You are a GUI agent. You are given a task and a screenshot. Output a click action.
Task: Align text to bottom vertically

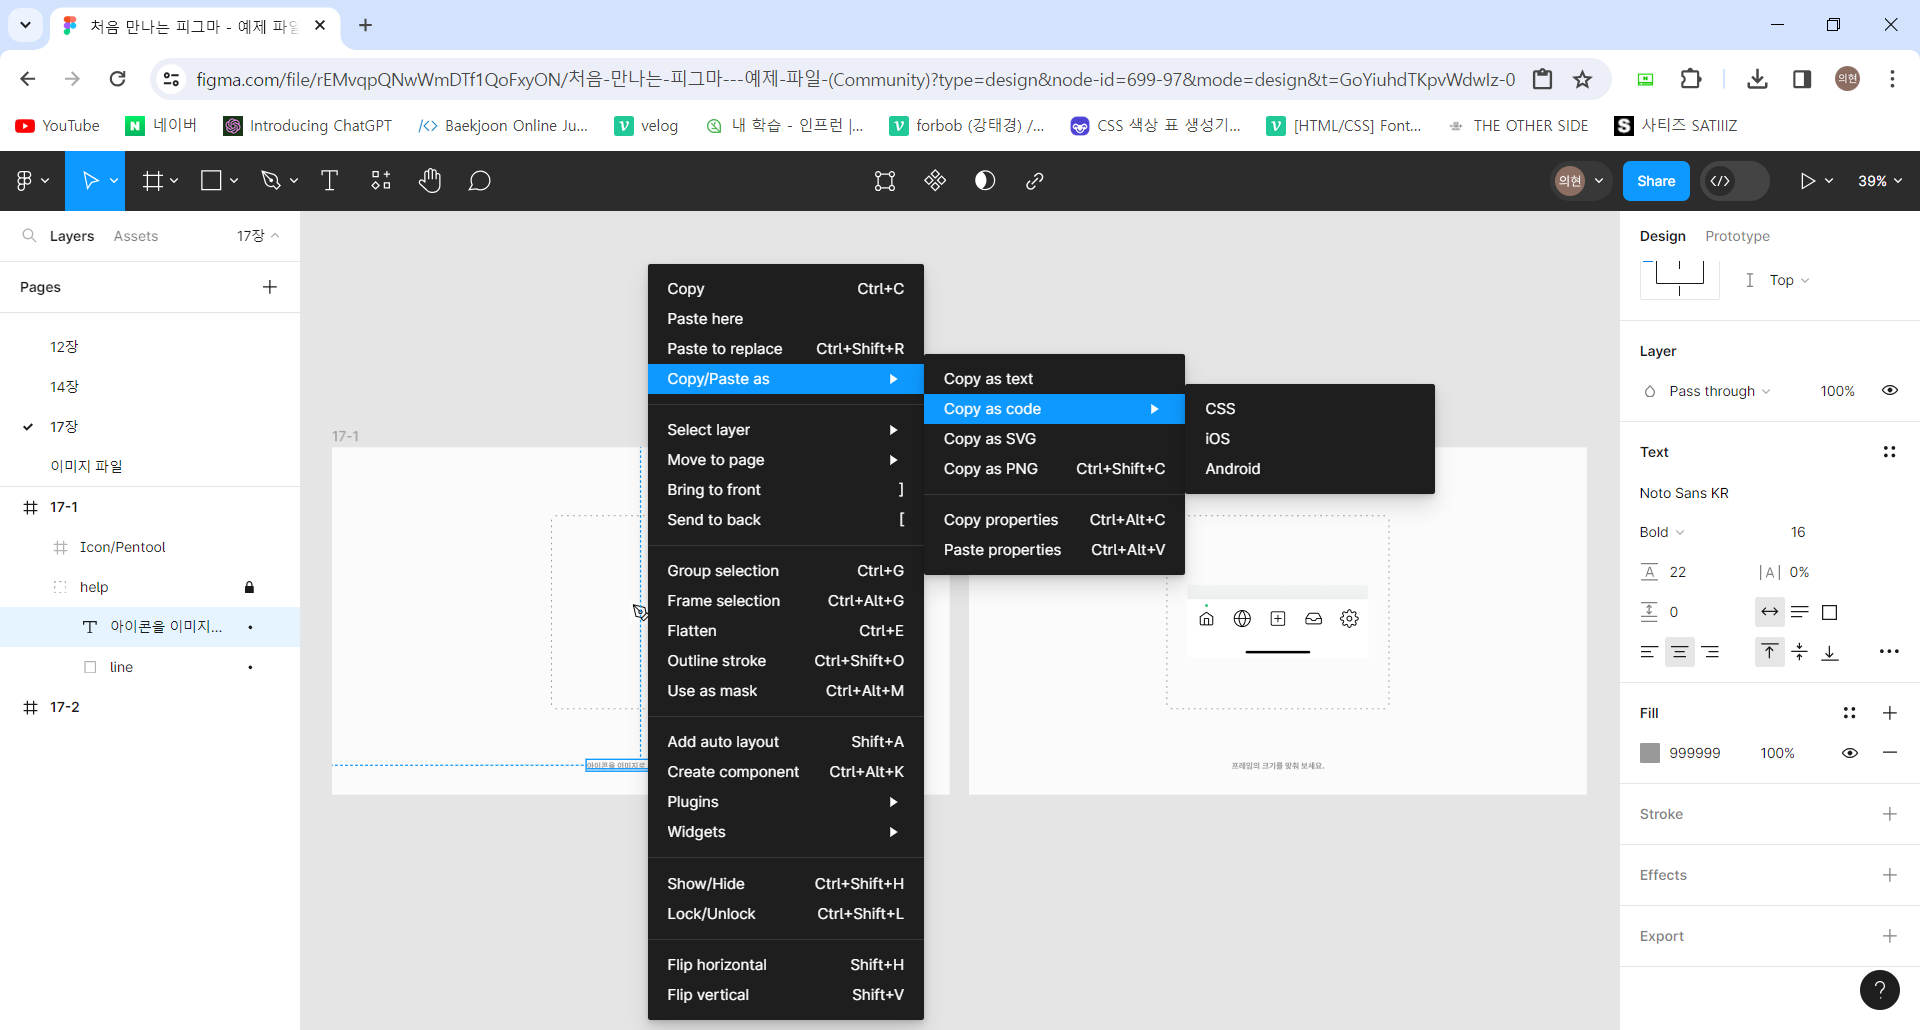pyautogui.click(x=1830, y=652)
